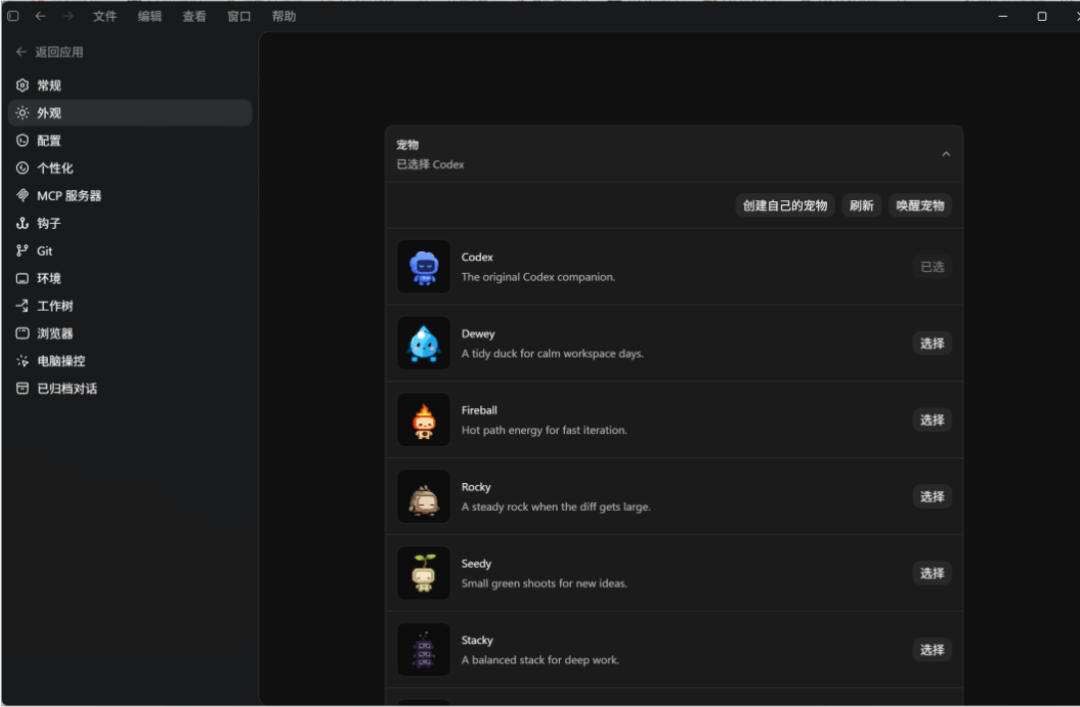1080x707 pixels.
Task: Click the 工作树 icon in sidebar
Action: 23,306
